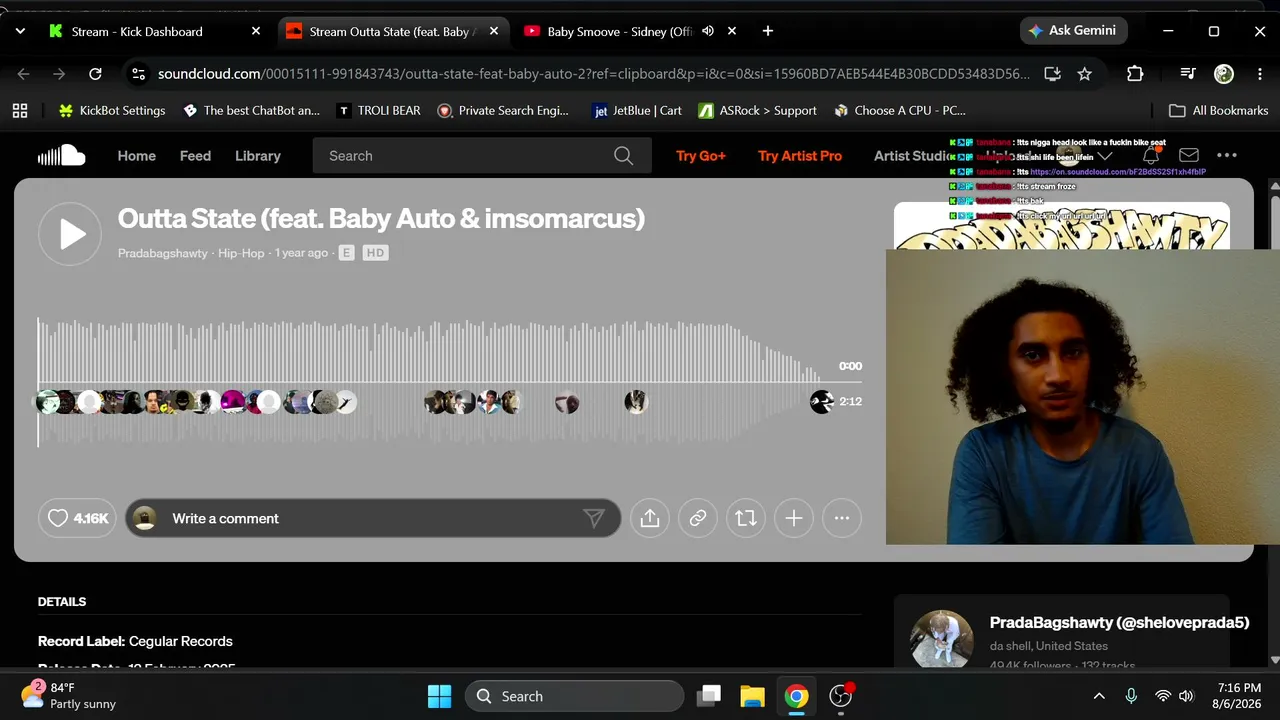Open OBS Studio from the taskbar
Image resolution: width=1280 pixels, height=720 pixels.
pos(840,696)
